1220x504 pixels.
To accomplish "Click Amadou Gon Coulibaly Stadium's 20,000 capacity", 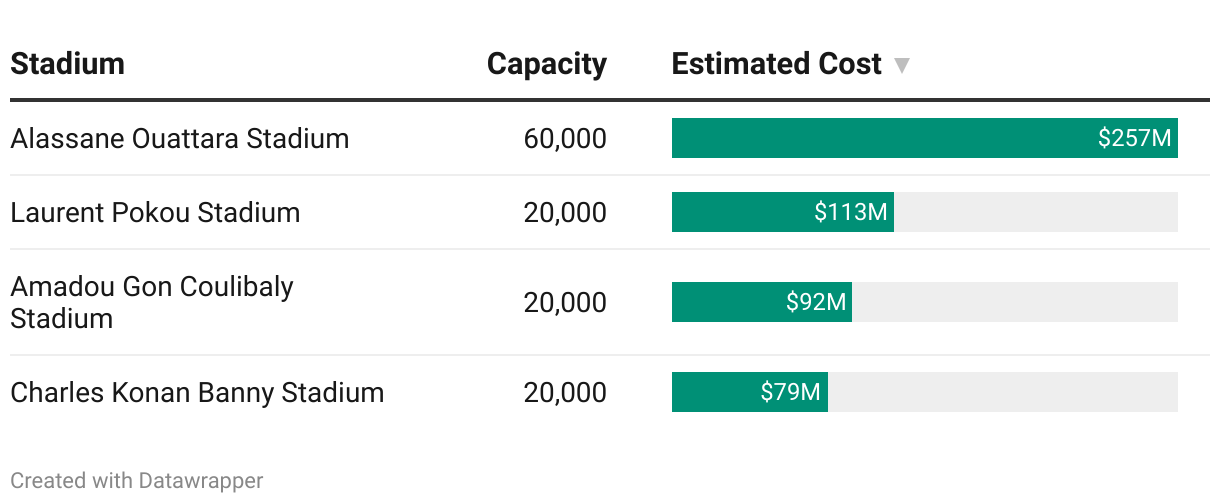I will (564, 302).
